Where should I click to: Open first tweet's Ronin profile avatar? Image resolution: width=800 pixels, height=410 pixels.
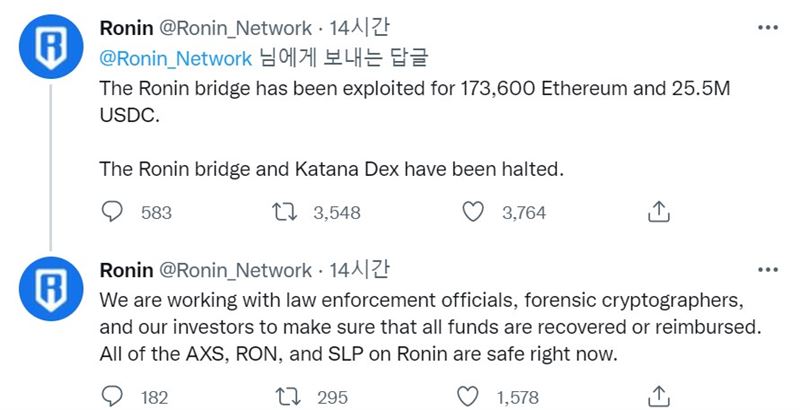(x=51, y=46)
